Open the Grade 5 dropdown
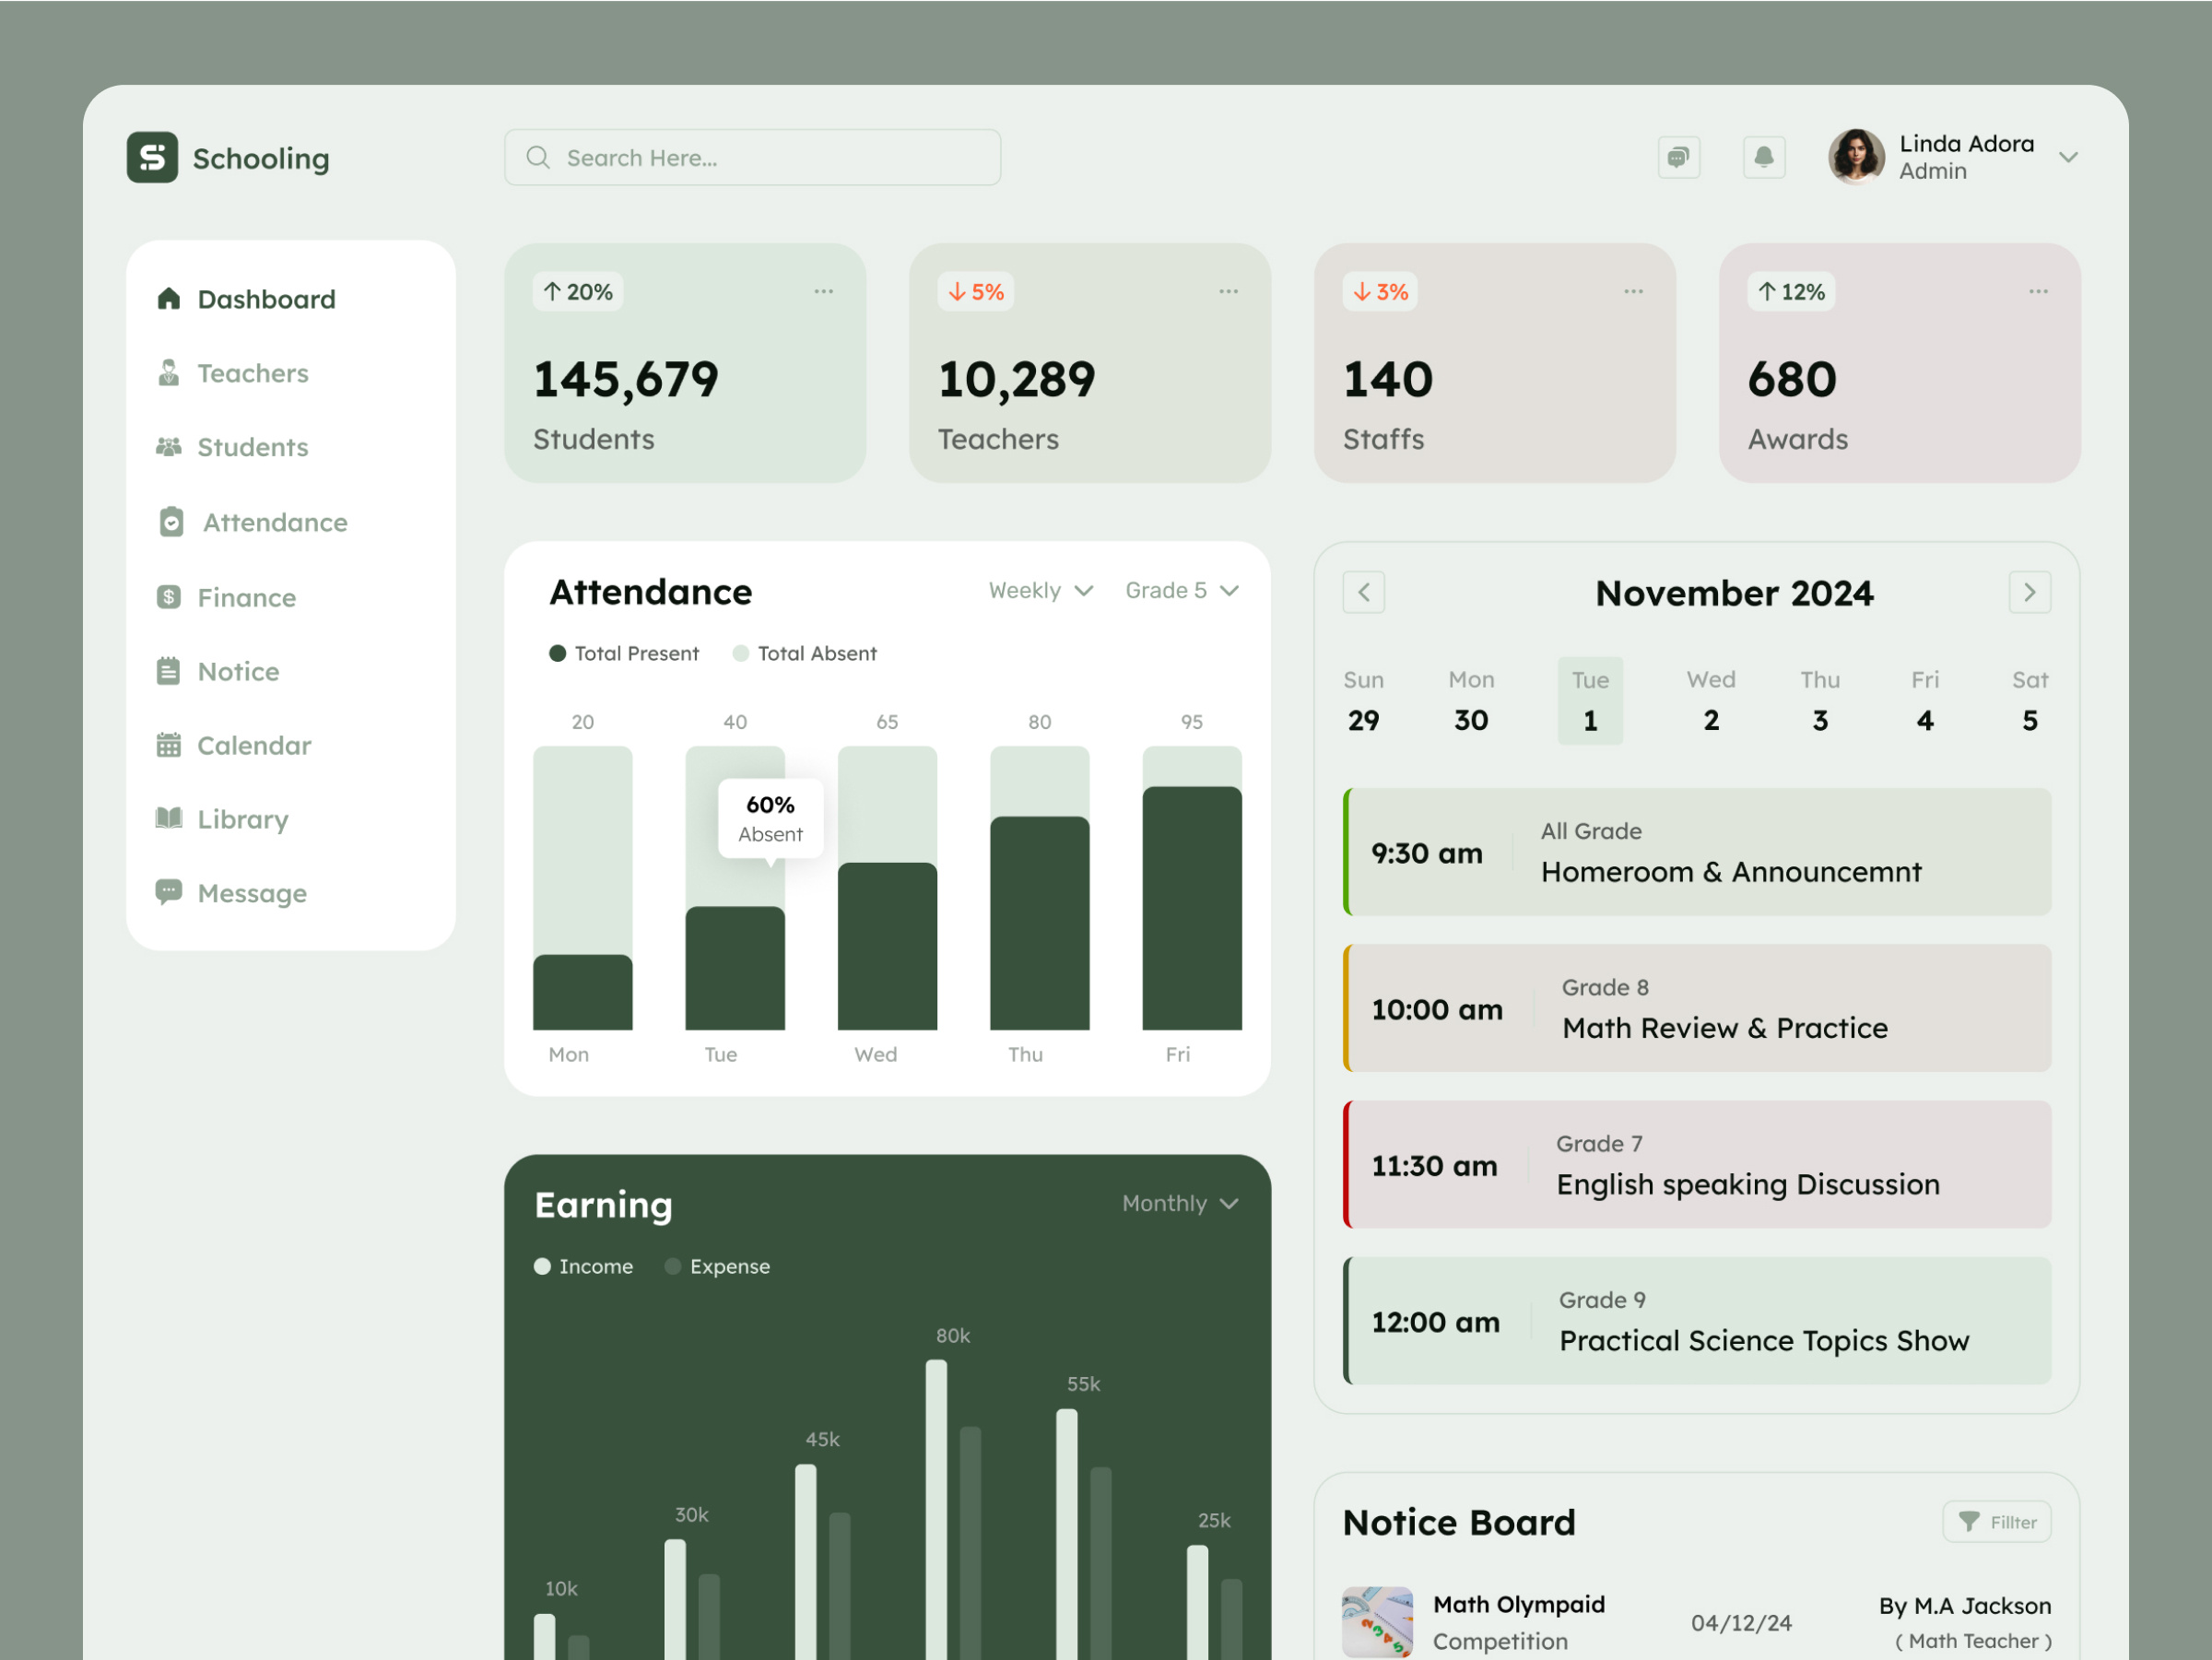This screenshot has width=2212, height=1660. pyautogui.click(x=1183, y=590)
